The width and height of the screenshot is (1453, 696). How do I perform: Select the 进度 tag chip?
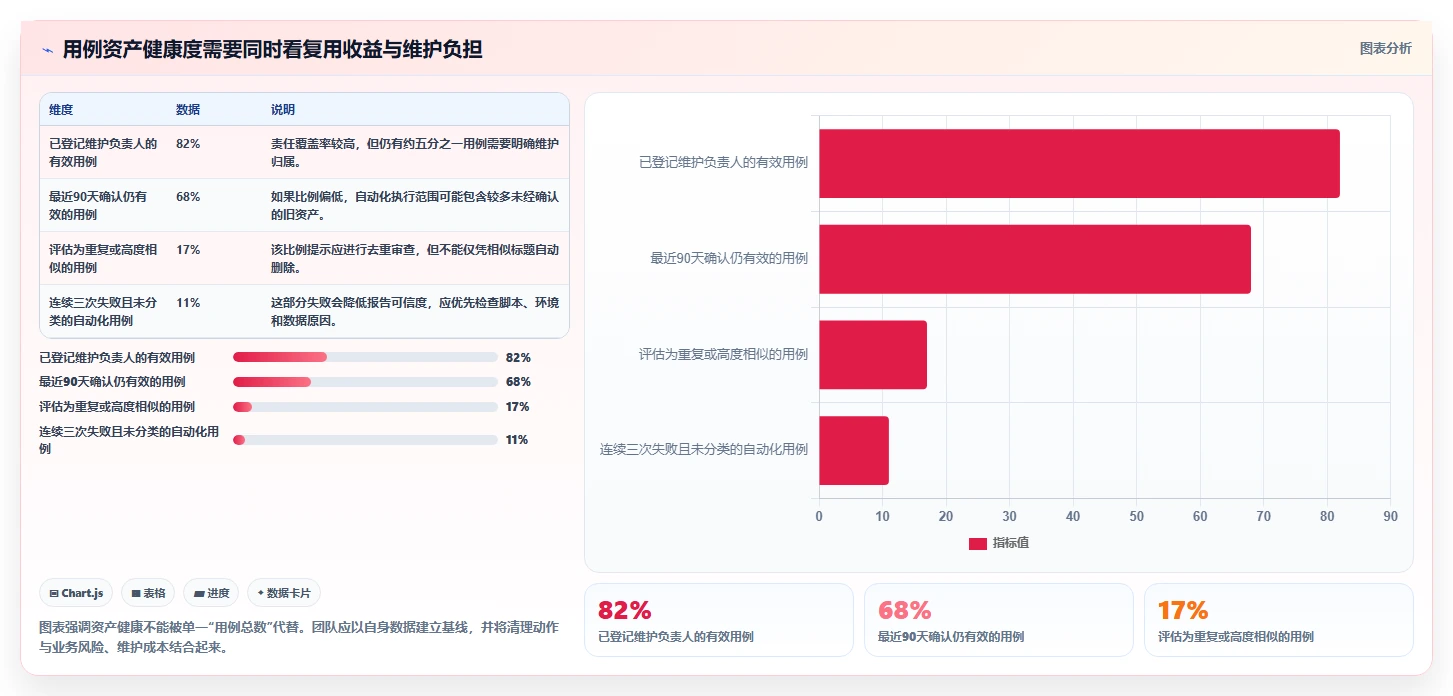pyautogui.click(x=212, y=593)
